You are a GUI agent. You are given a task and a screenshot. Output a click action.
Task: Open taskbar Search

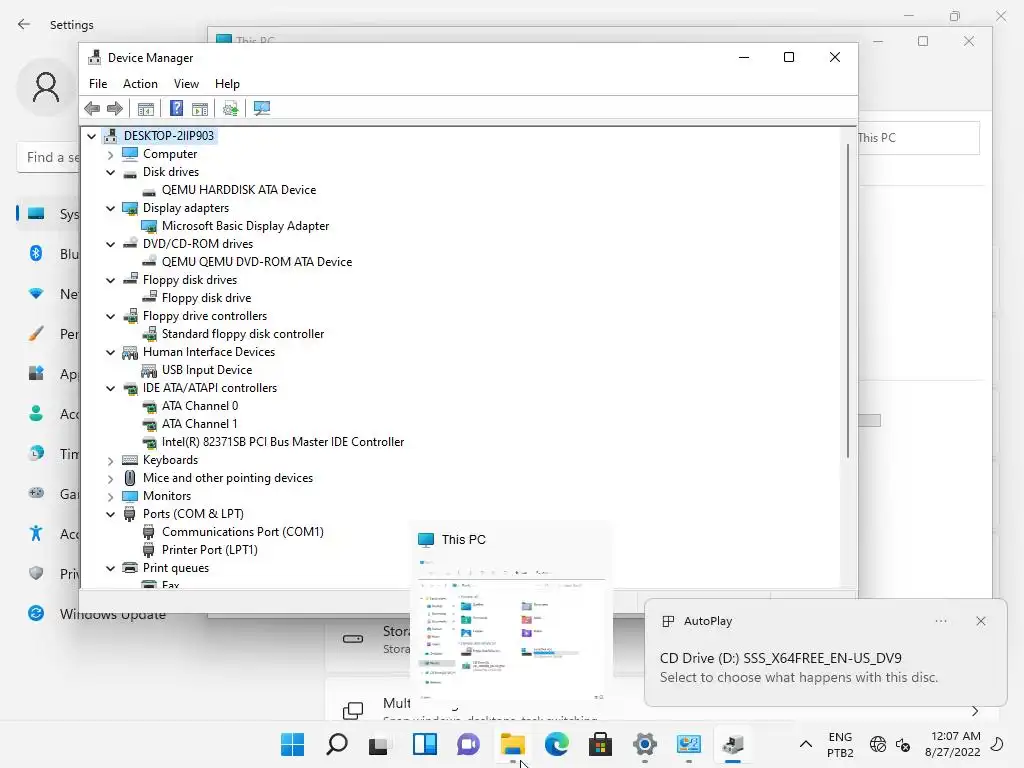pos(336,744)
